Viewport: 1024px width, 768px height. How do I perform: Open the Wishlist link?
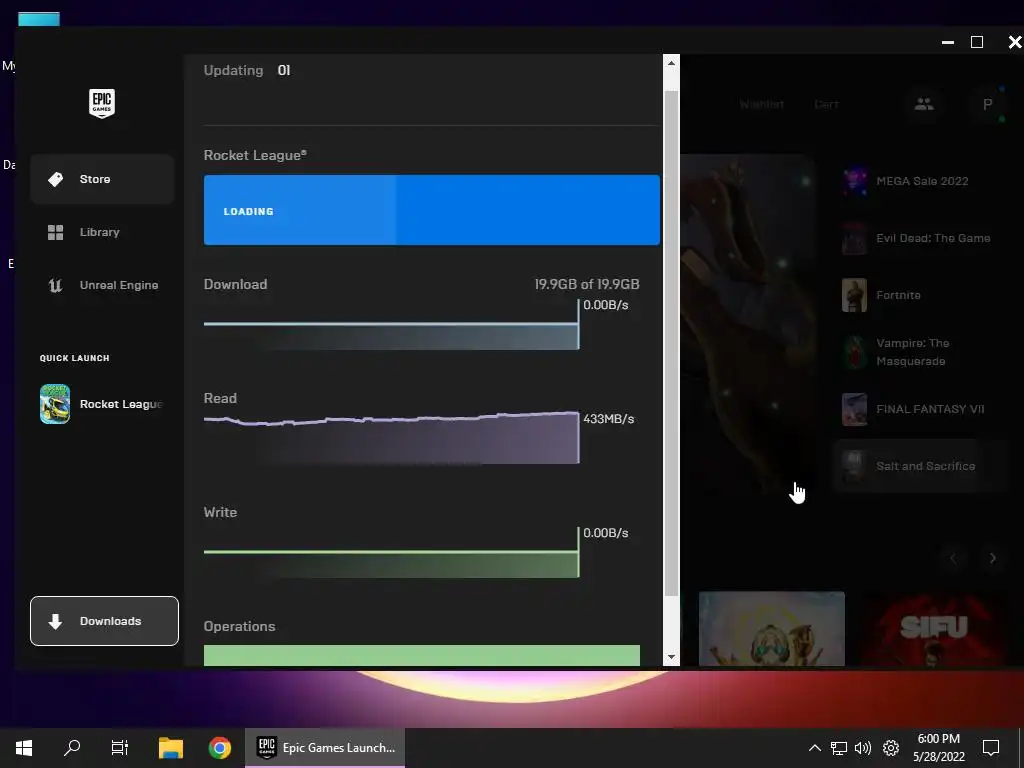point(761,104)
